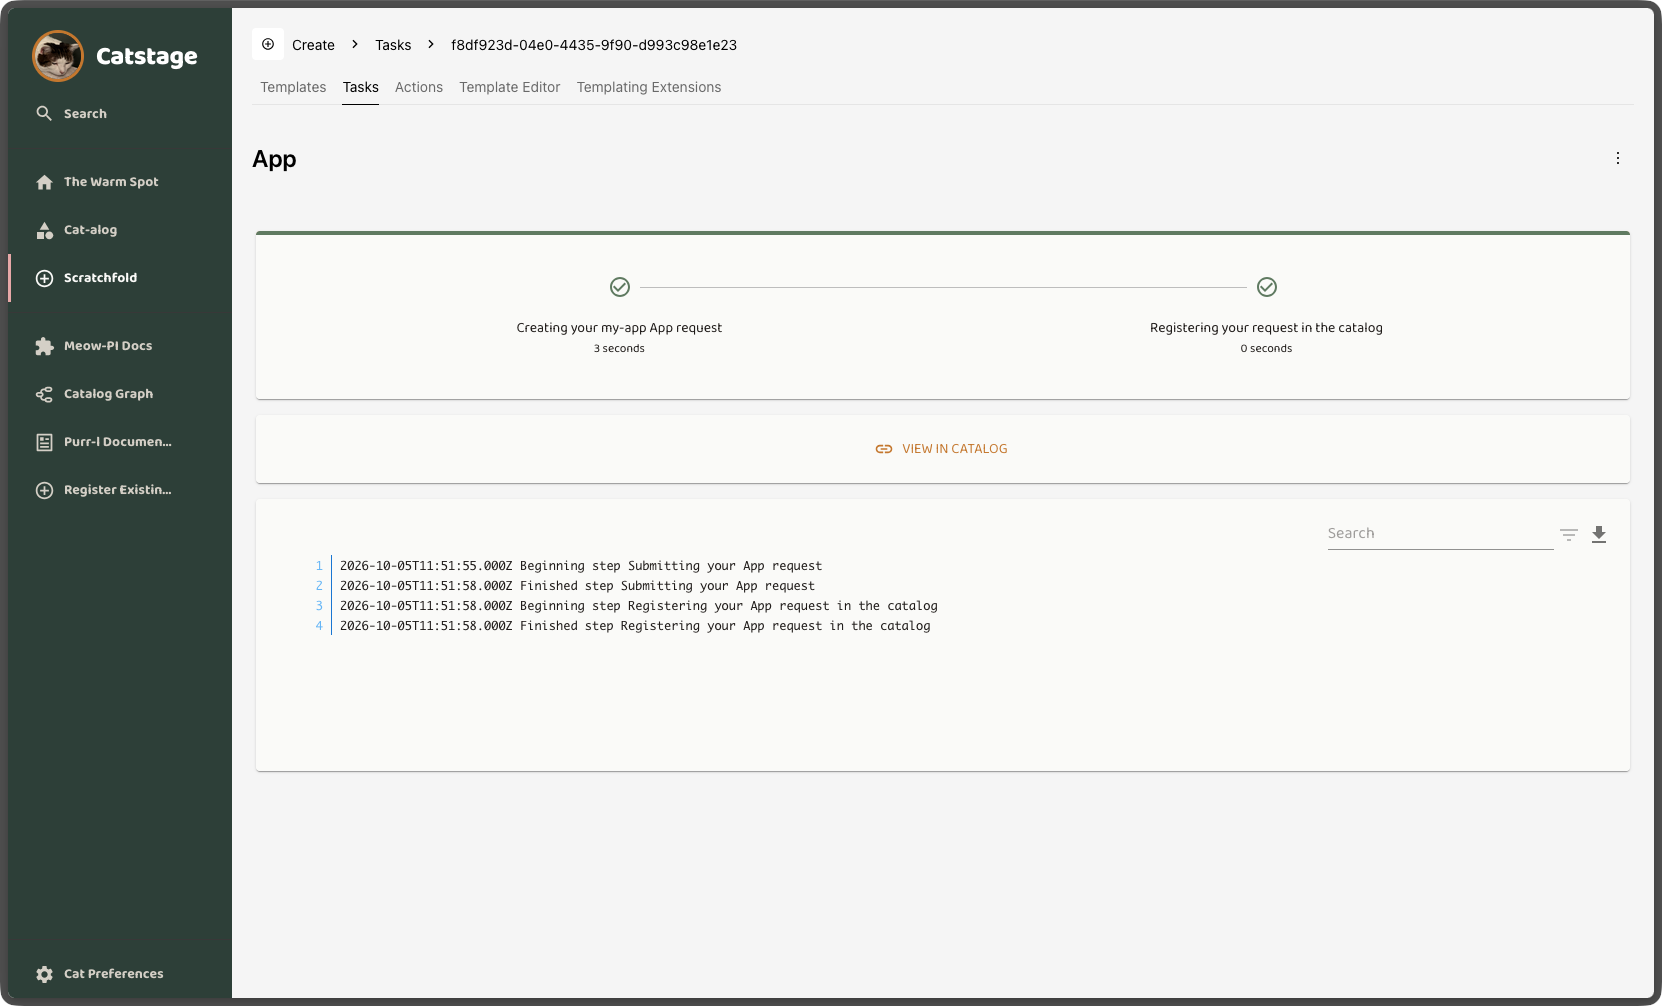The image size is (1662, 1006).
Task: Click log line 'Beginning step Registering your App request'
Action: [639, 606]
